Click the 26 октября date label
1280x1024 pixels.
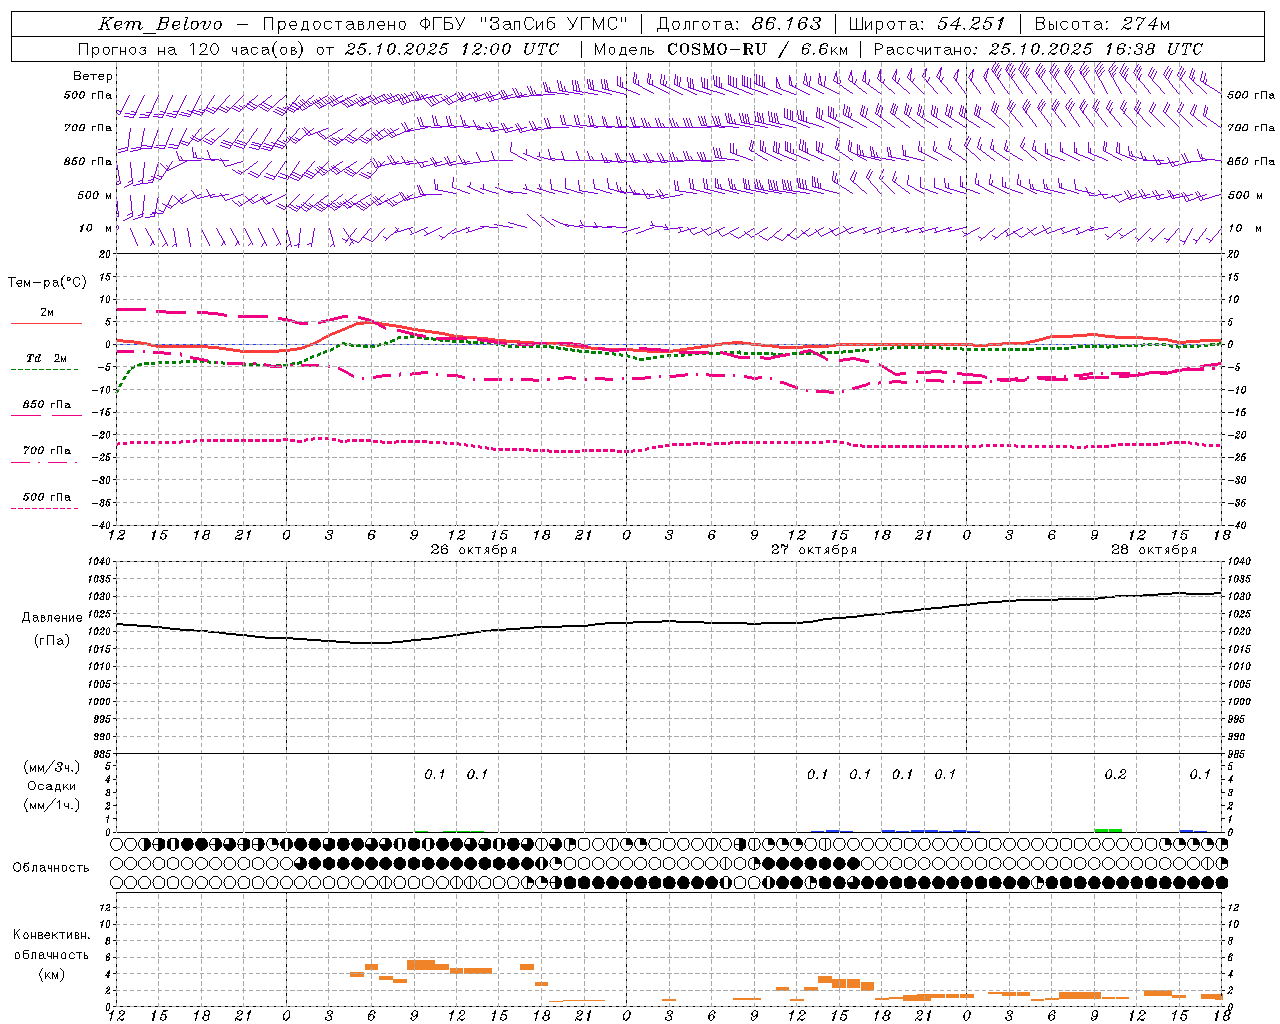(474, 550)
